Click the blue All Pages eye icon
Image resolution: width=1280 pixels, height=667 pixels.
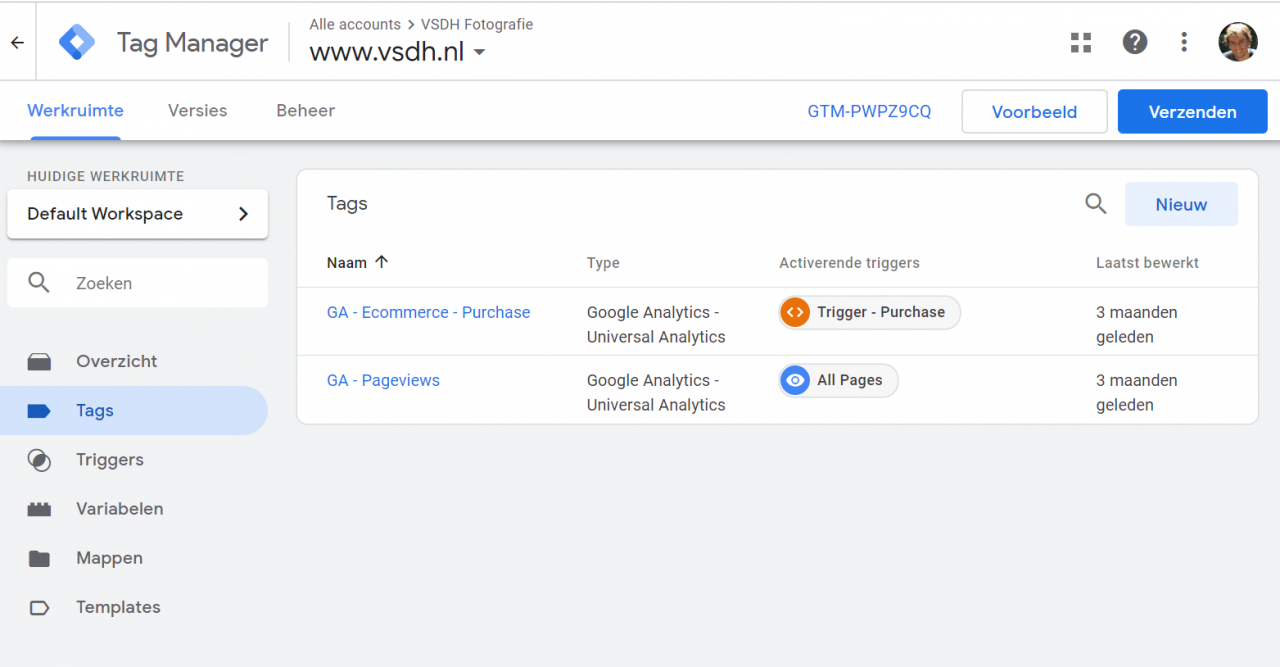point(795,380)
